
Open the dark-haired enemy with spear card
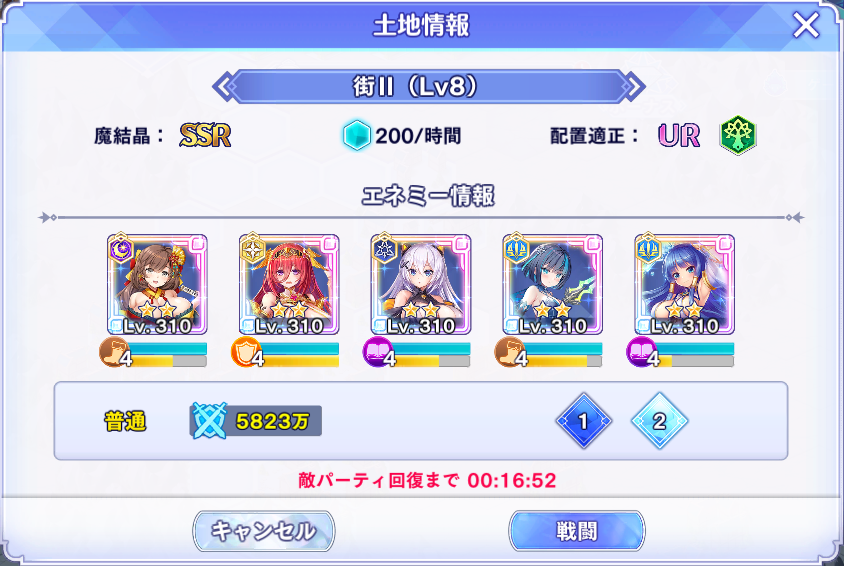553,284
